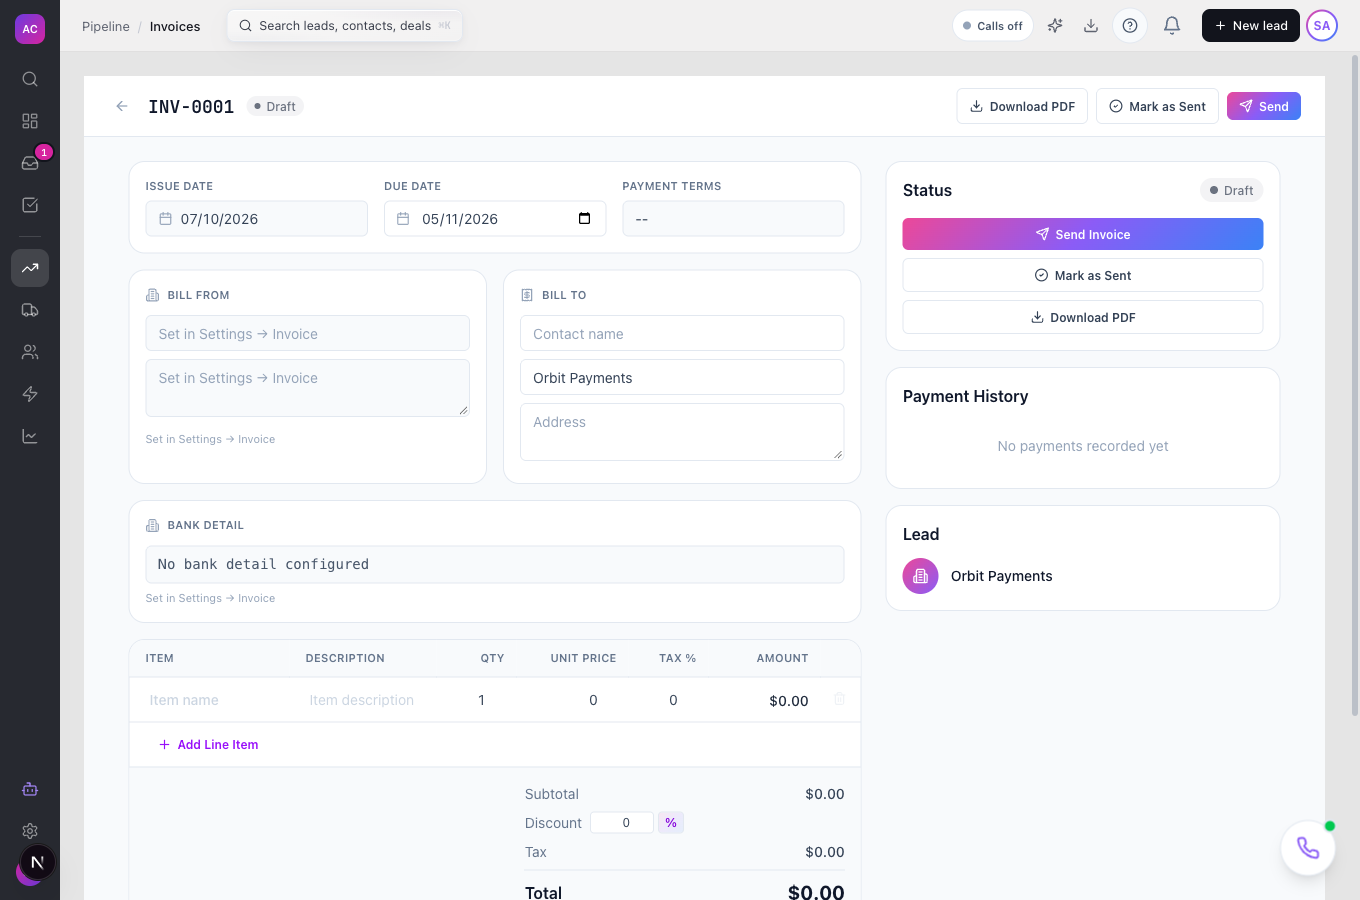Open the floating phone dialer button
The width and height of the screenshot is (1360, 900).
pos(1308,848)
